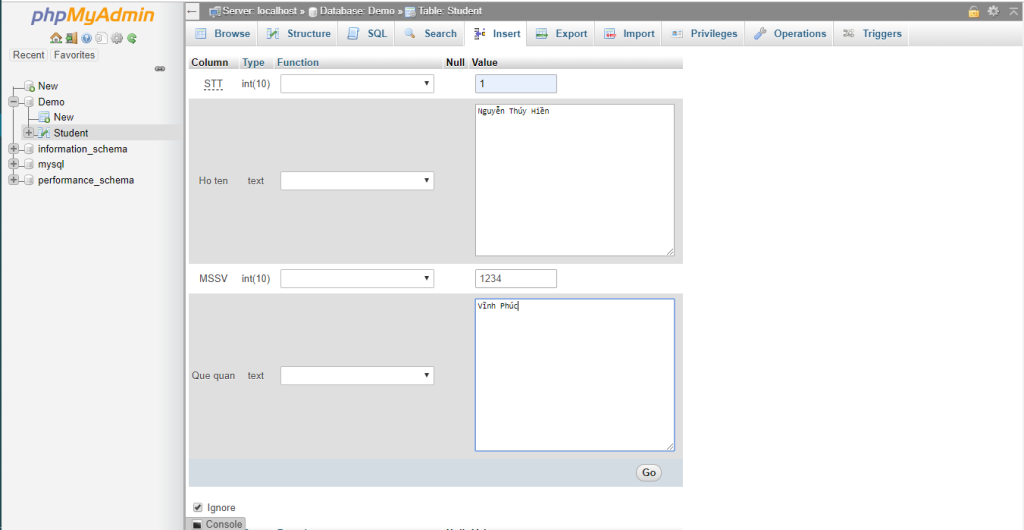Click the page lock icon in top bar

(974, 11)
